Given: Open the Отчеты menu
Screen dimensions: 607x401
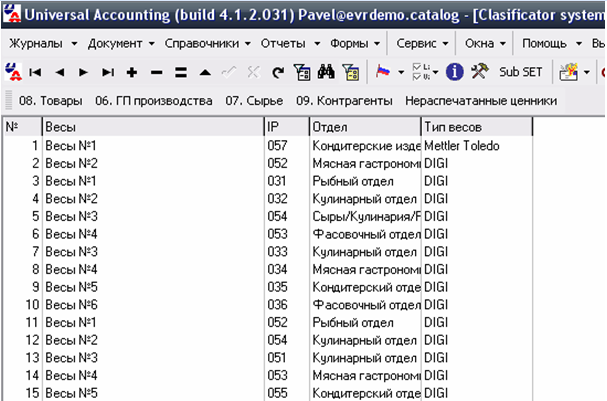Looking at the screenshot, I should [x=290, y=43].
